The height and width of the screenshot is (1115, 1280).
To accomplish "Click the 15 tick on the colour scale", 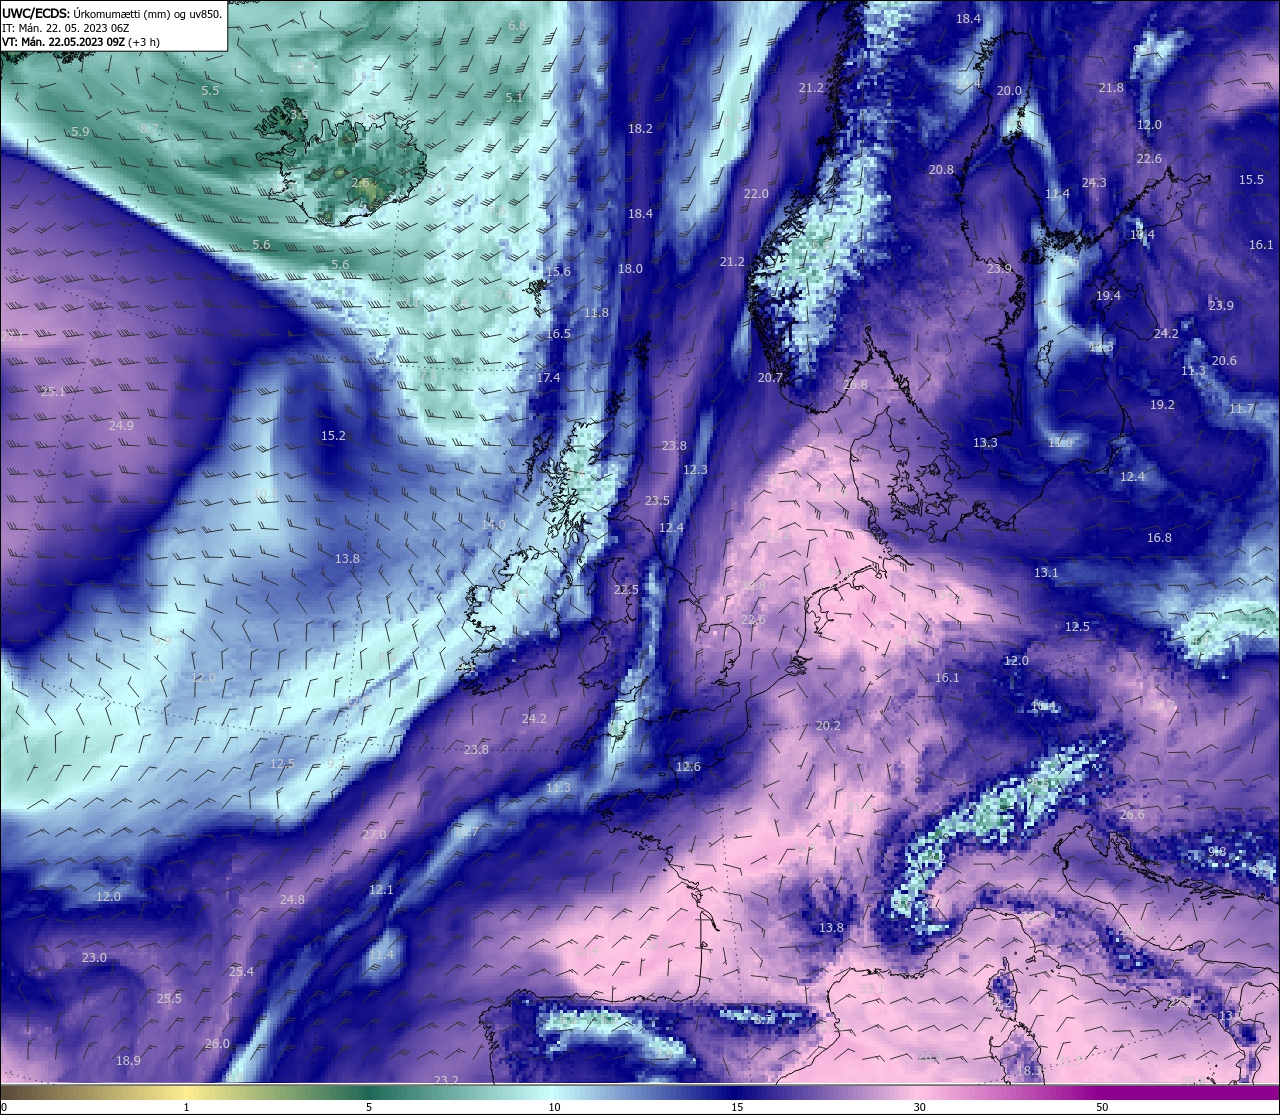I will coord(737,1107).
